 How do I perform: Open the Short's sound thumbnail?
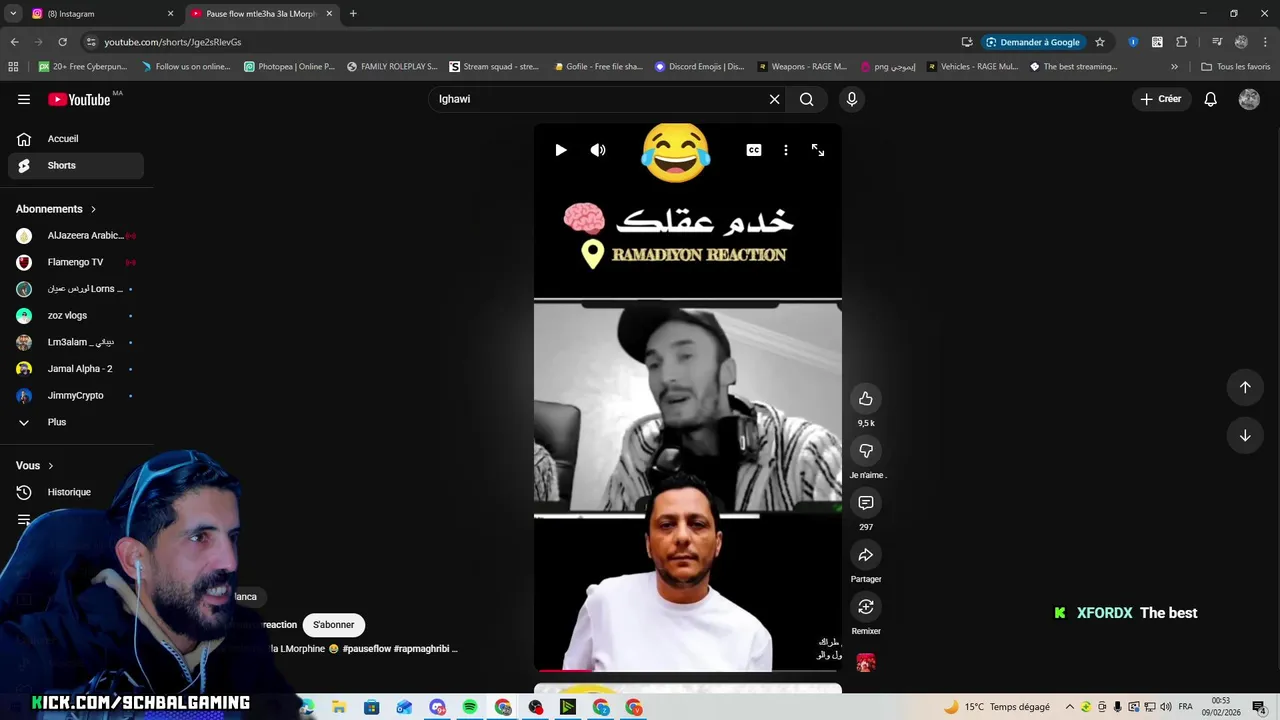866,663
